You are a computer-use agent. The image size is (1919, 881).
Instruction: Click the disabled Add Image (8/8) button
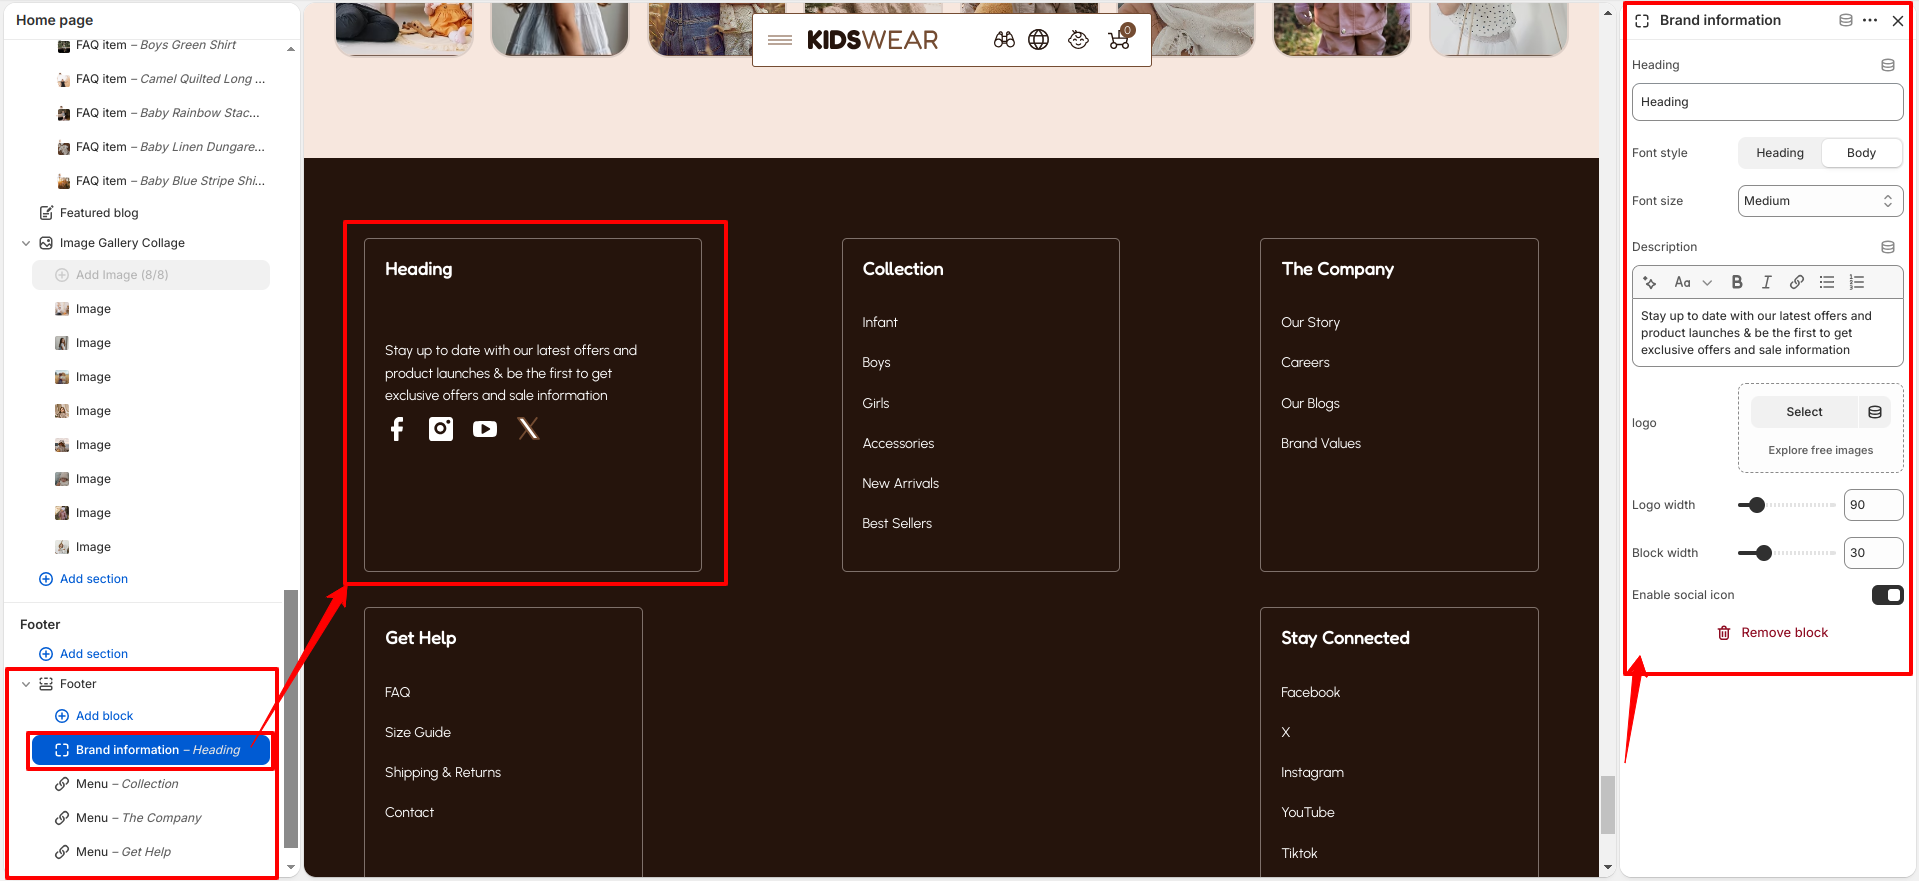151,275
